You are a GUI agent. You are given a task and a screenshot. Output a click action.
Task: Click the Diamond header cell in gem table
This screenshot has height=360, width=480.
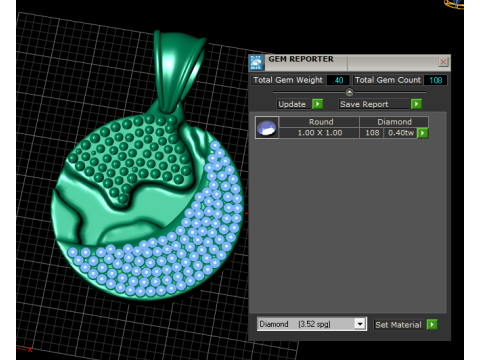[x=394, y=122]
